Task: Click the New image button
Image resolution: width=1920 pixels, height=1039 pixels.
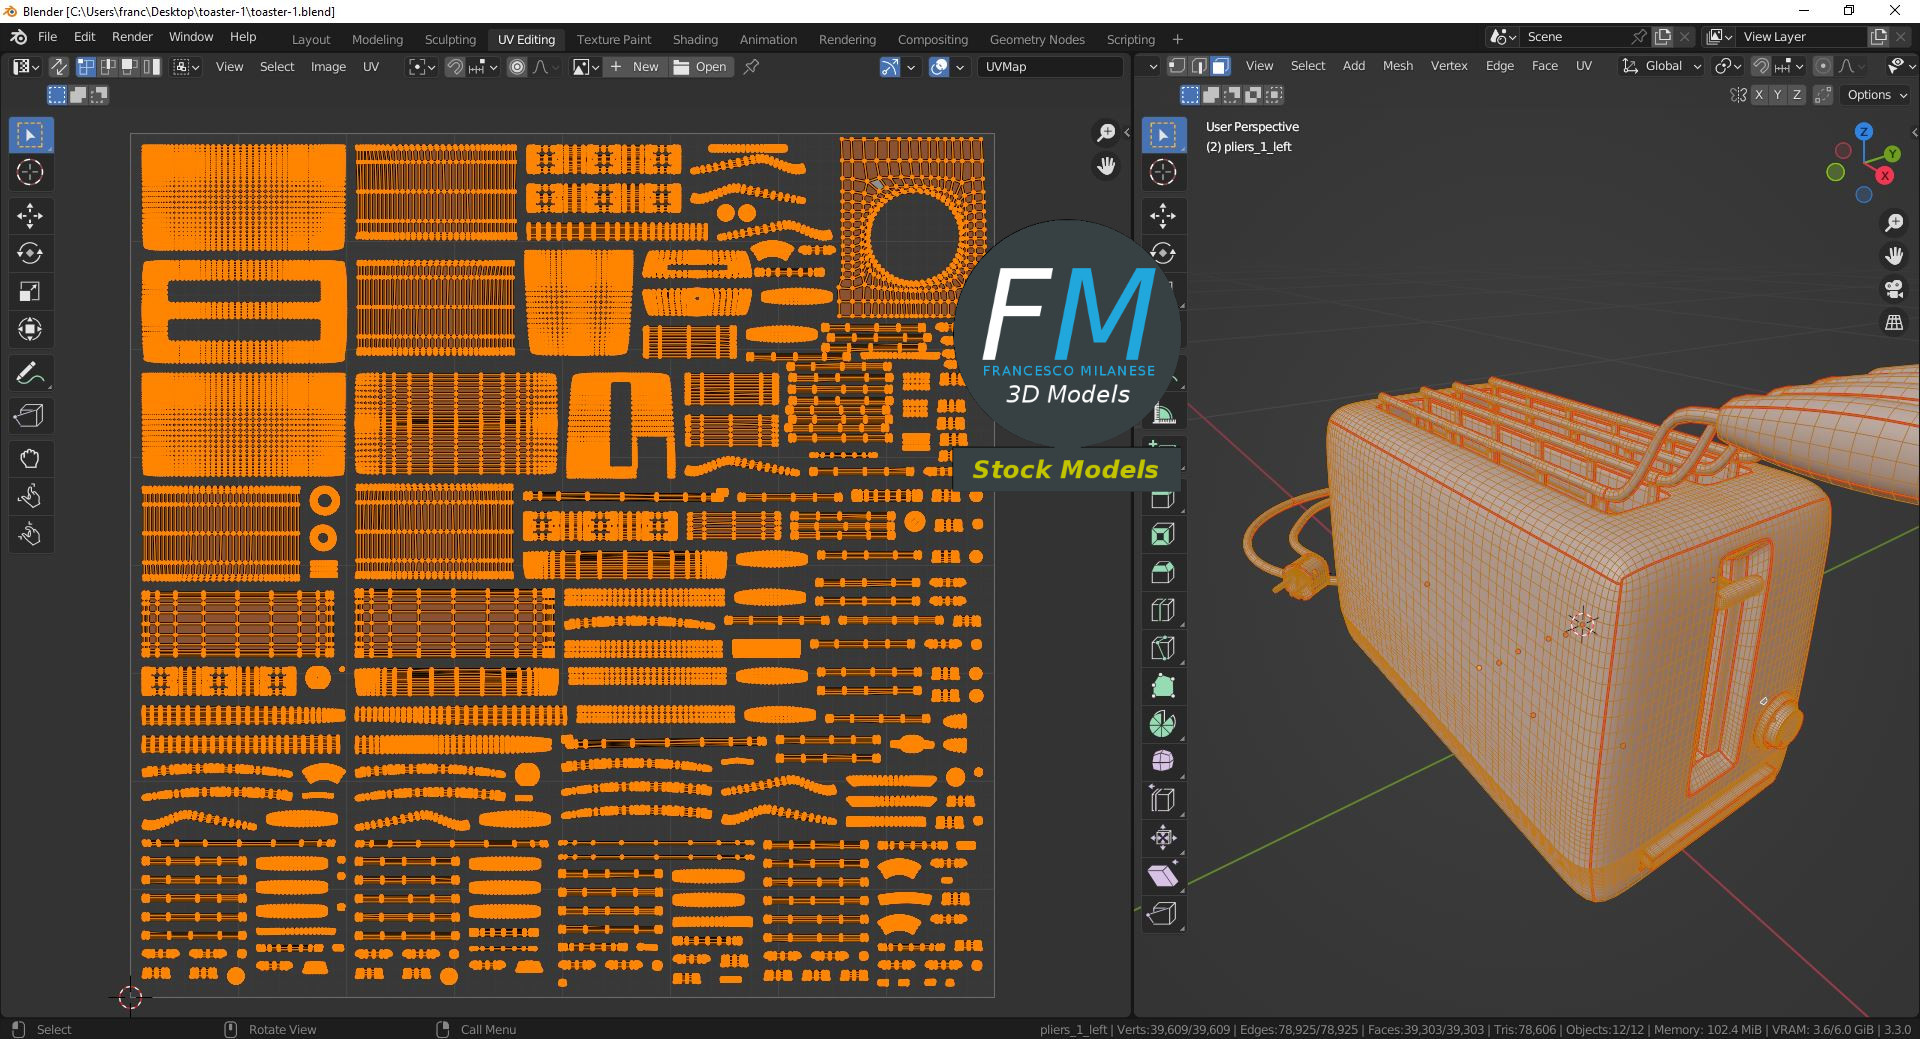Action: click(x=636, y=67)
